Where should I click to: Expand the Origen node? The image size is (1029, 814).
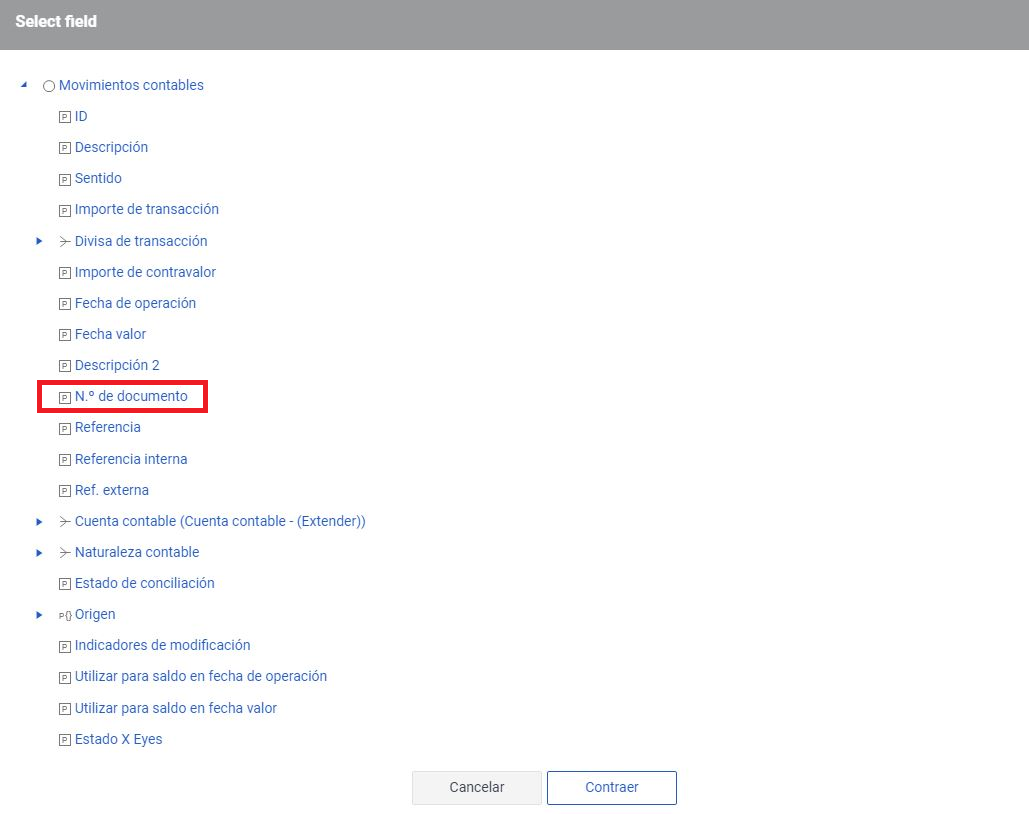point(39,615)
